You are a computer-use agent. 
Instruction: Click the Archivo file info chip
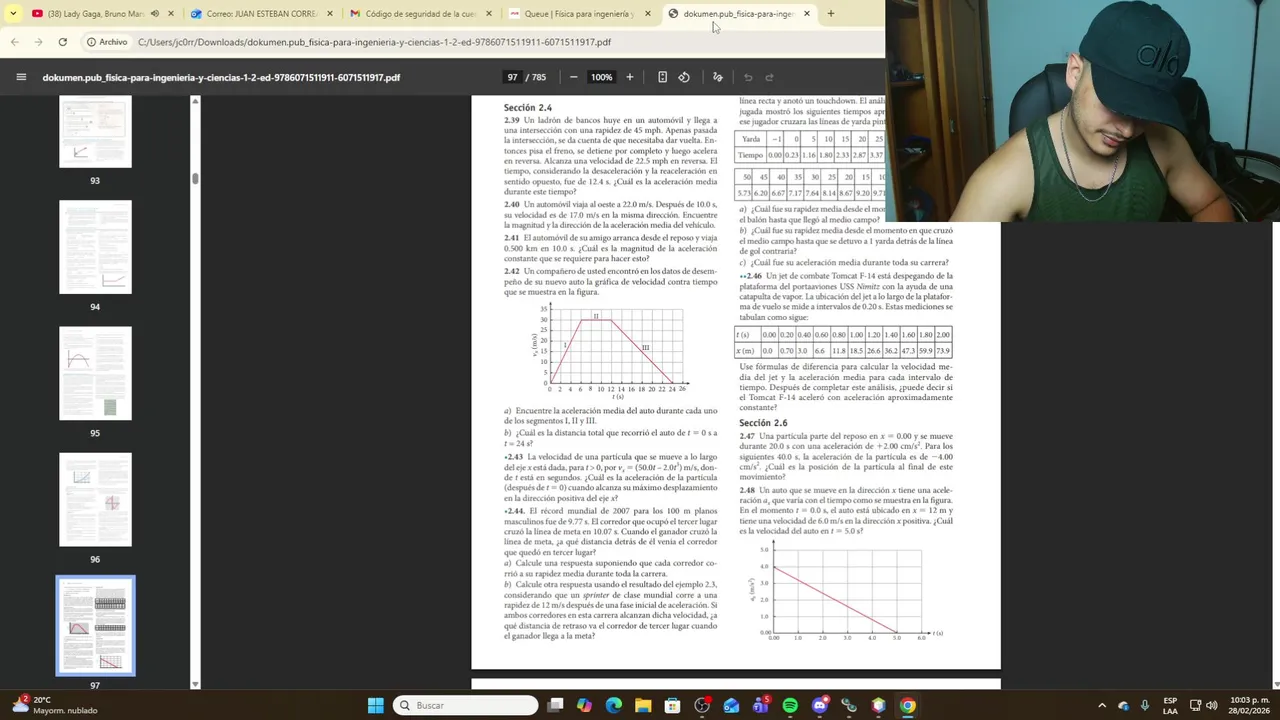[x=107, y=42]
